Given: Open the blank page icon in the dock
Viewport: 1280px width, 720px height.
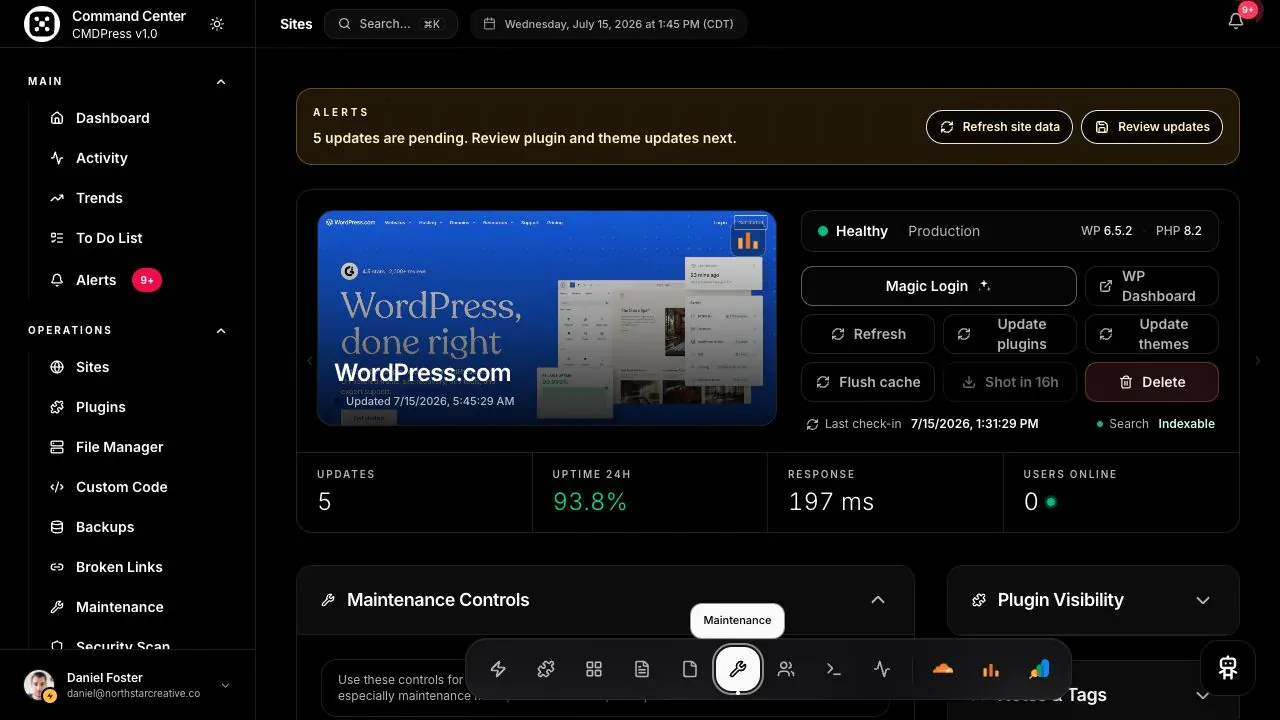Looking at the screenshot, I should [x=690, y=669].
